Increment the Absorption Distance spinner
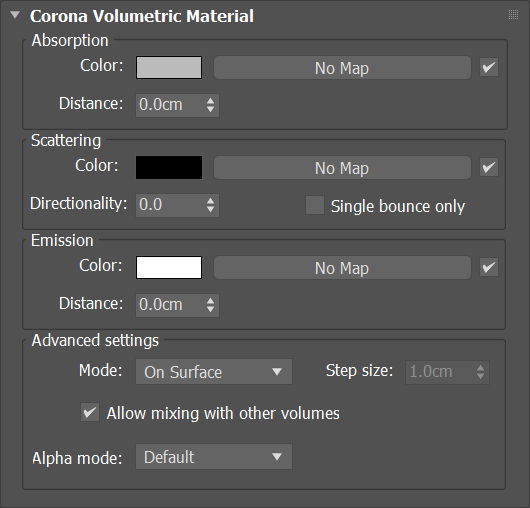 point(210,101)
